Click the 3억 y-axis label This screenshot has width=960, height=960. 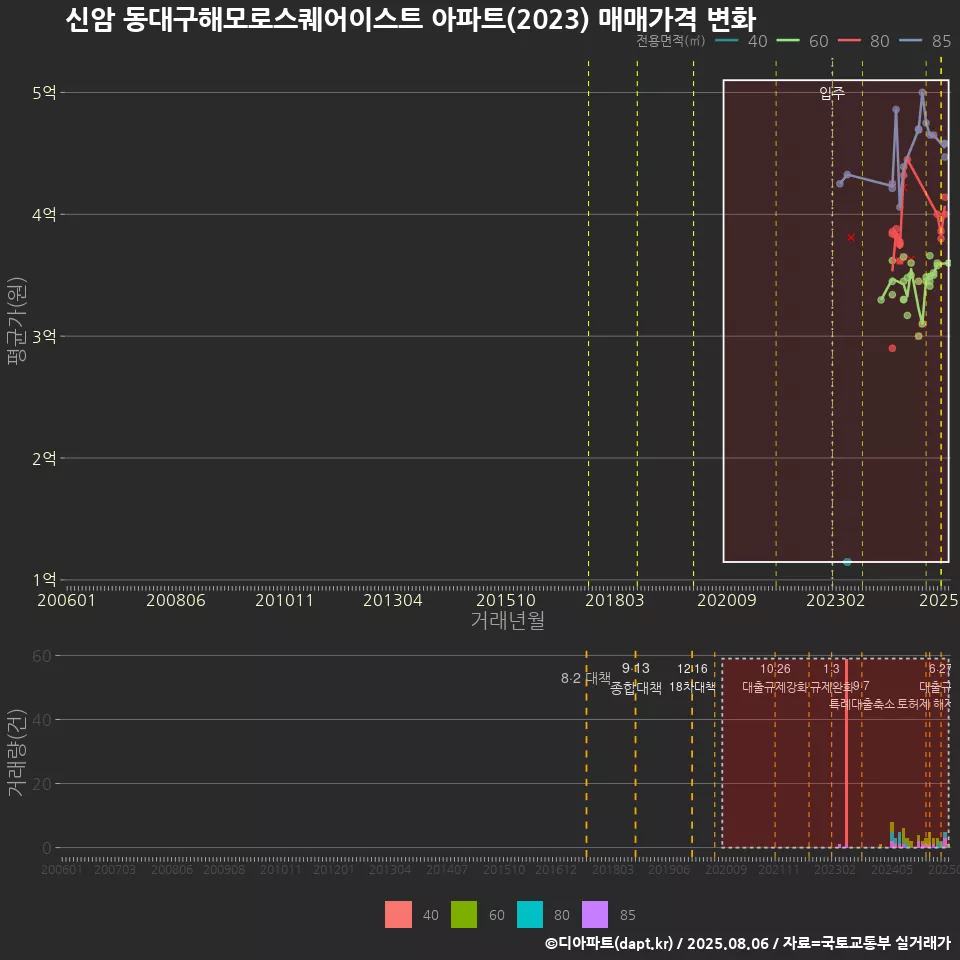(x=44, y=336)
